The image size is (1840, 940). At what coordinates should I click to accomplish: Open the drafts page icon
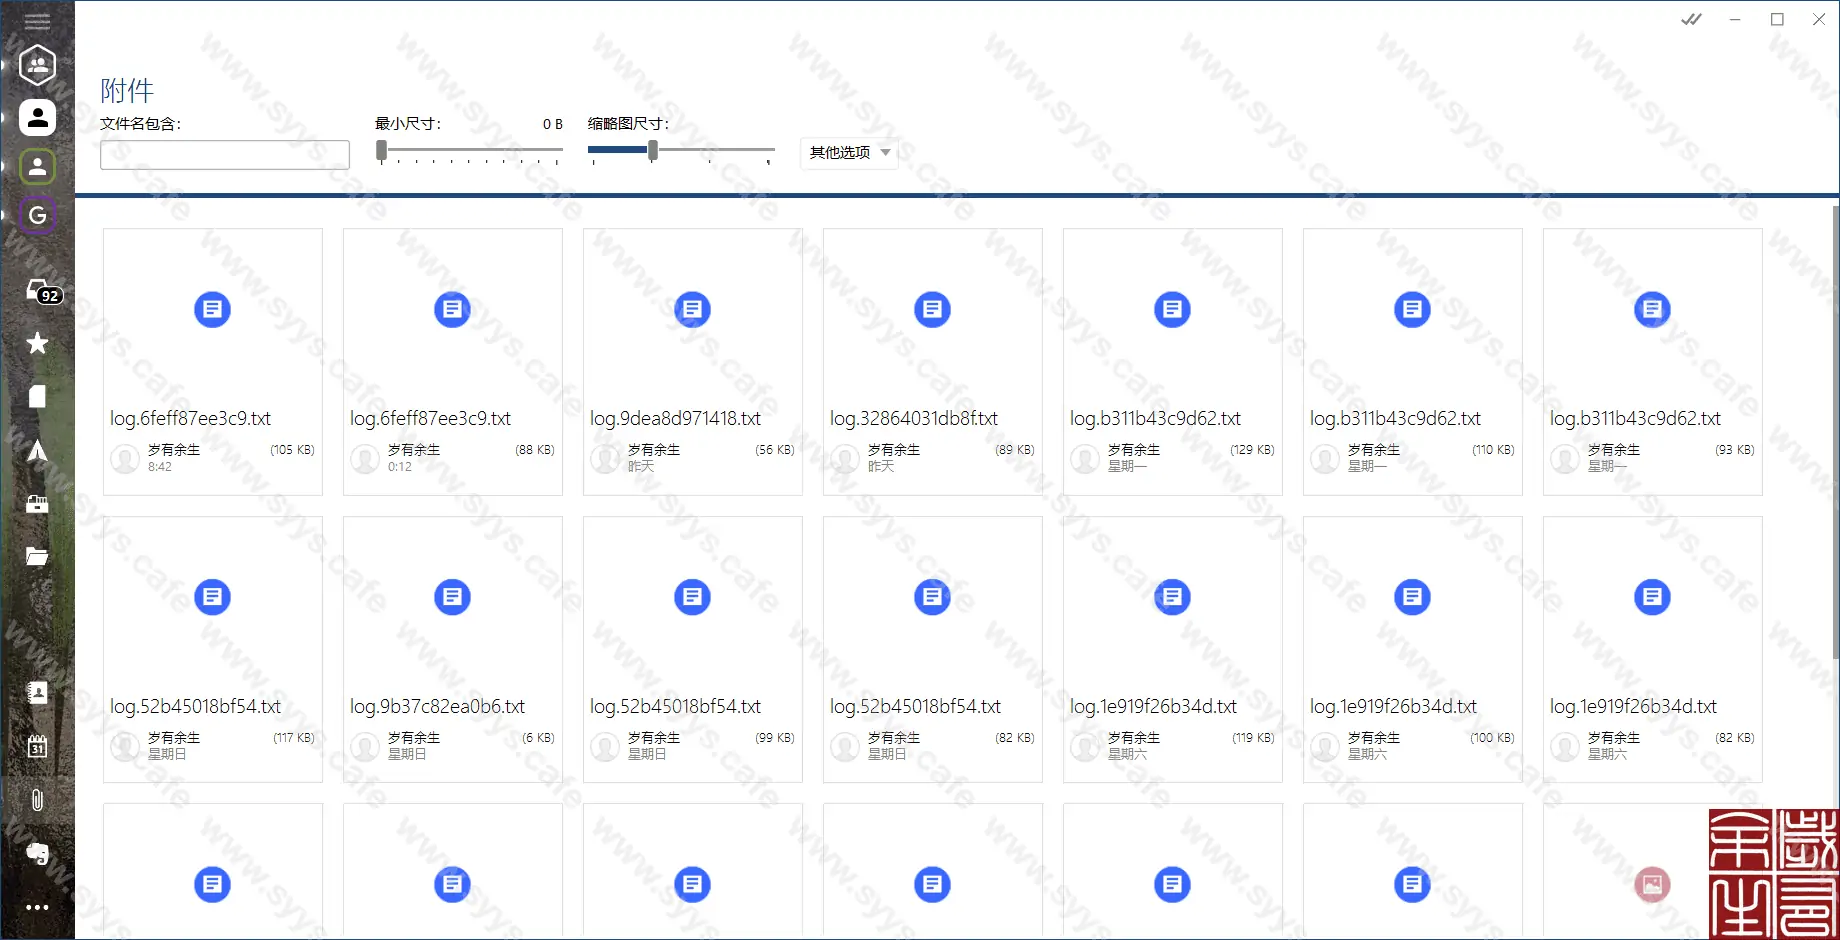[x=37, y=397]
